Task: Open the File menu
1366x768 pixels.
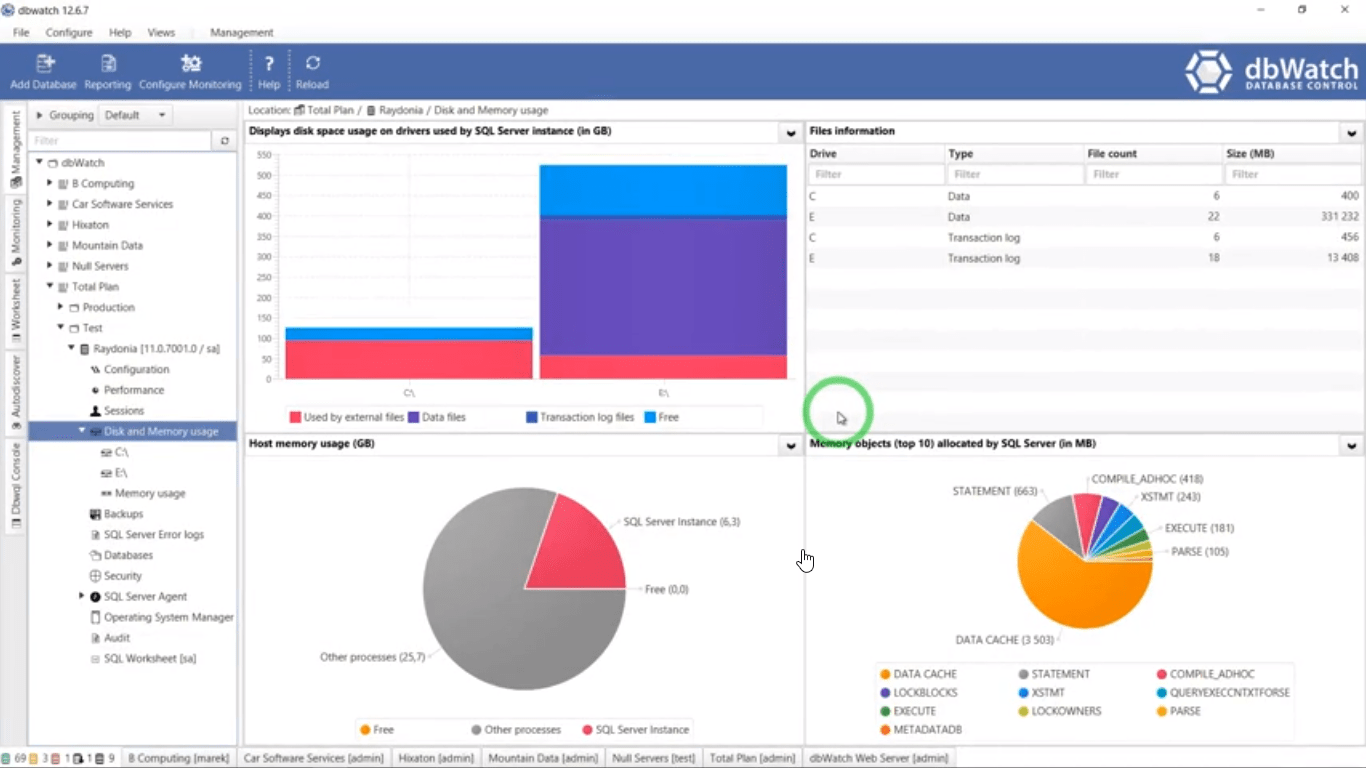Action: tap(21, 33)
